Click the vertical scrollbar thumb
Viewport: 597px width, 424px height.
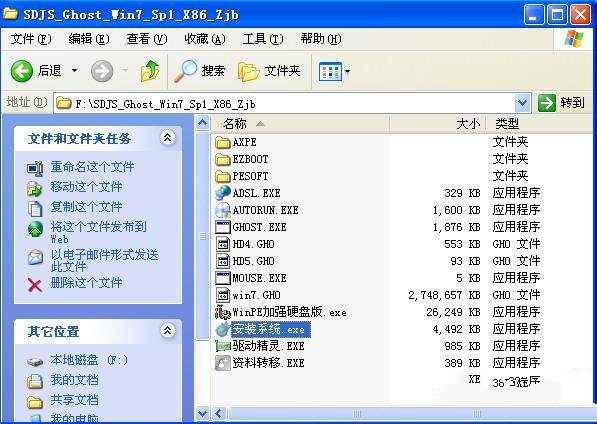tap(203, 235)
